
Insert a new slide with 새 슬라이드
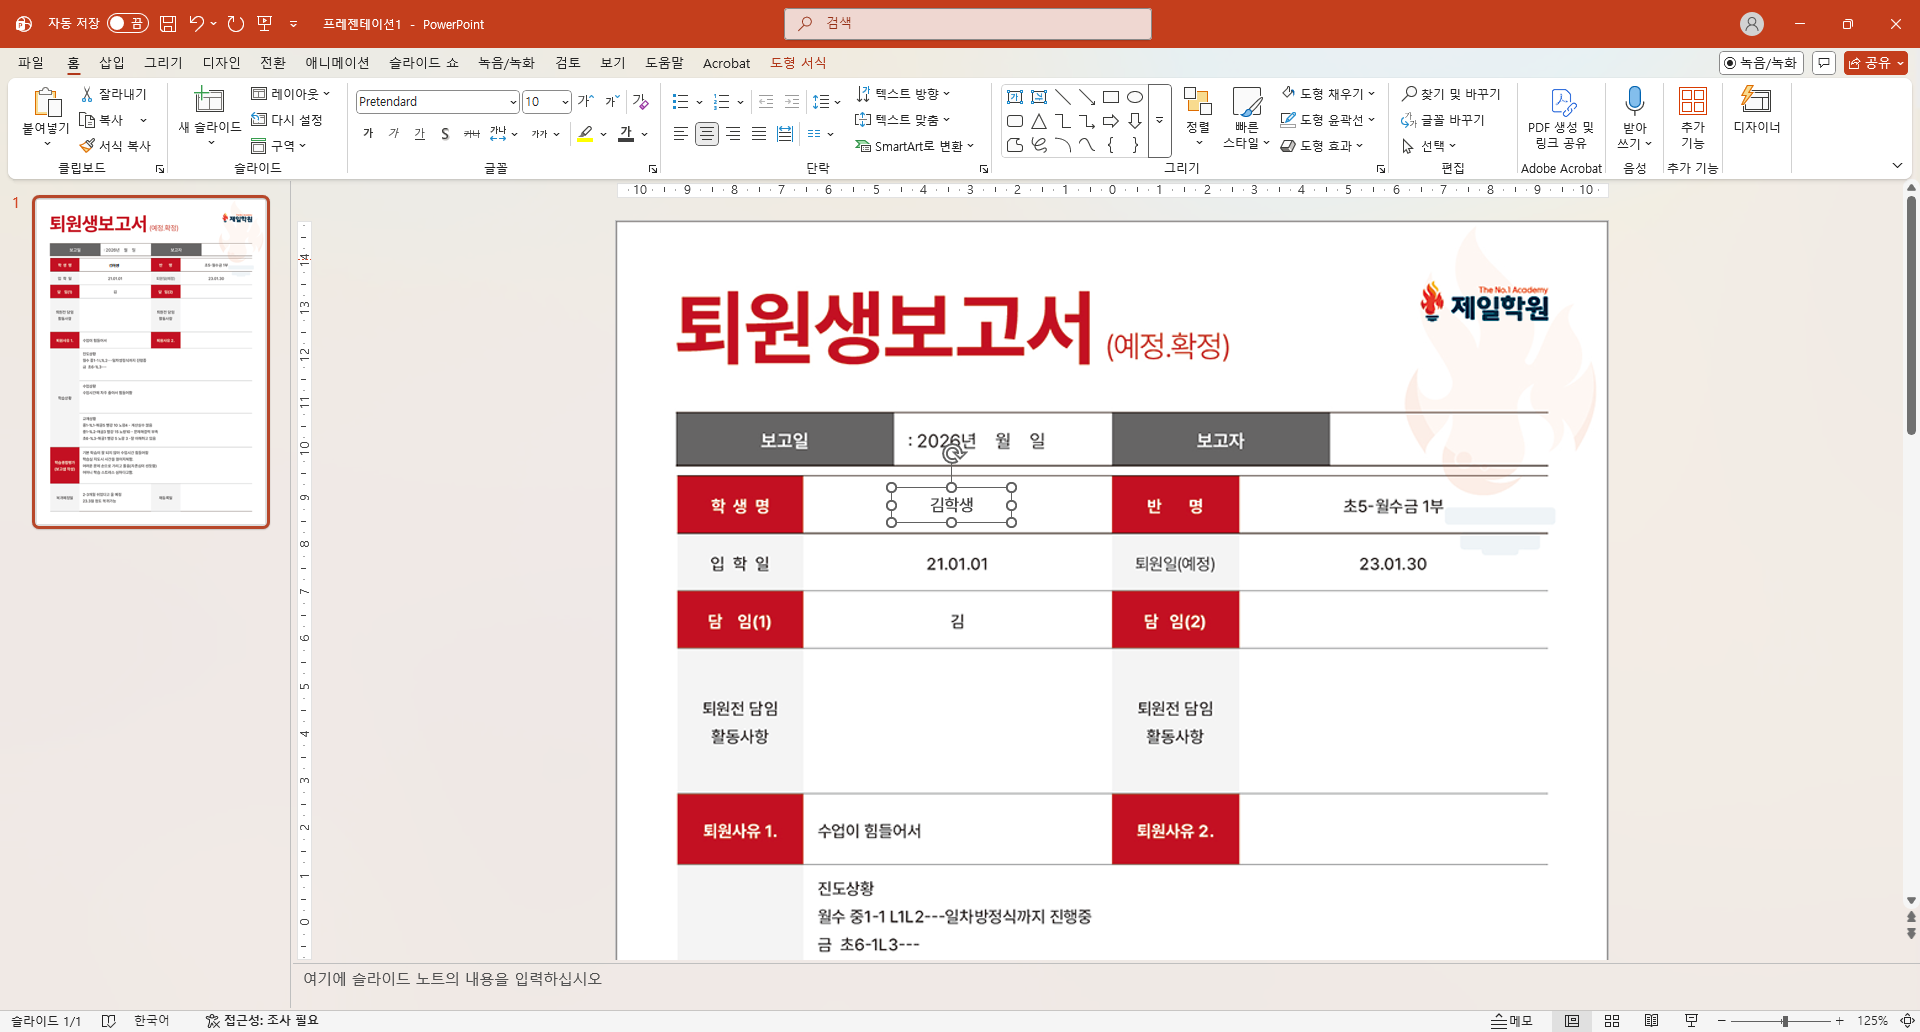(209, 100)
